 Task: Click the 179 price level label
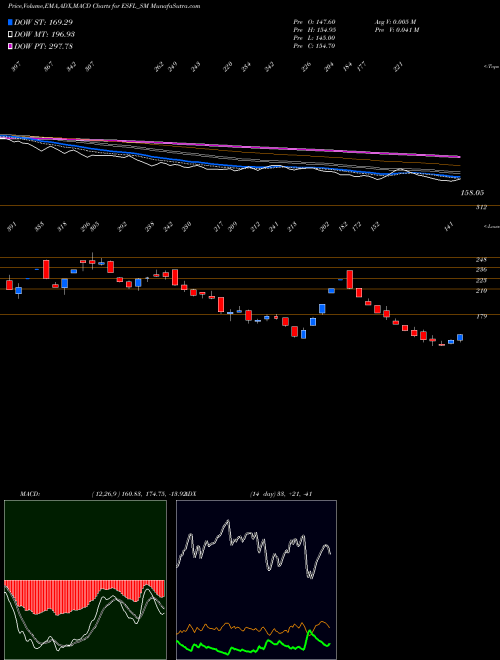(481, 317)
